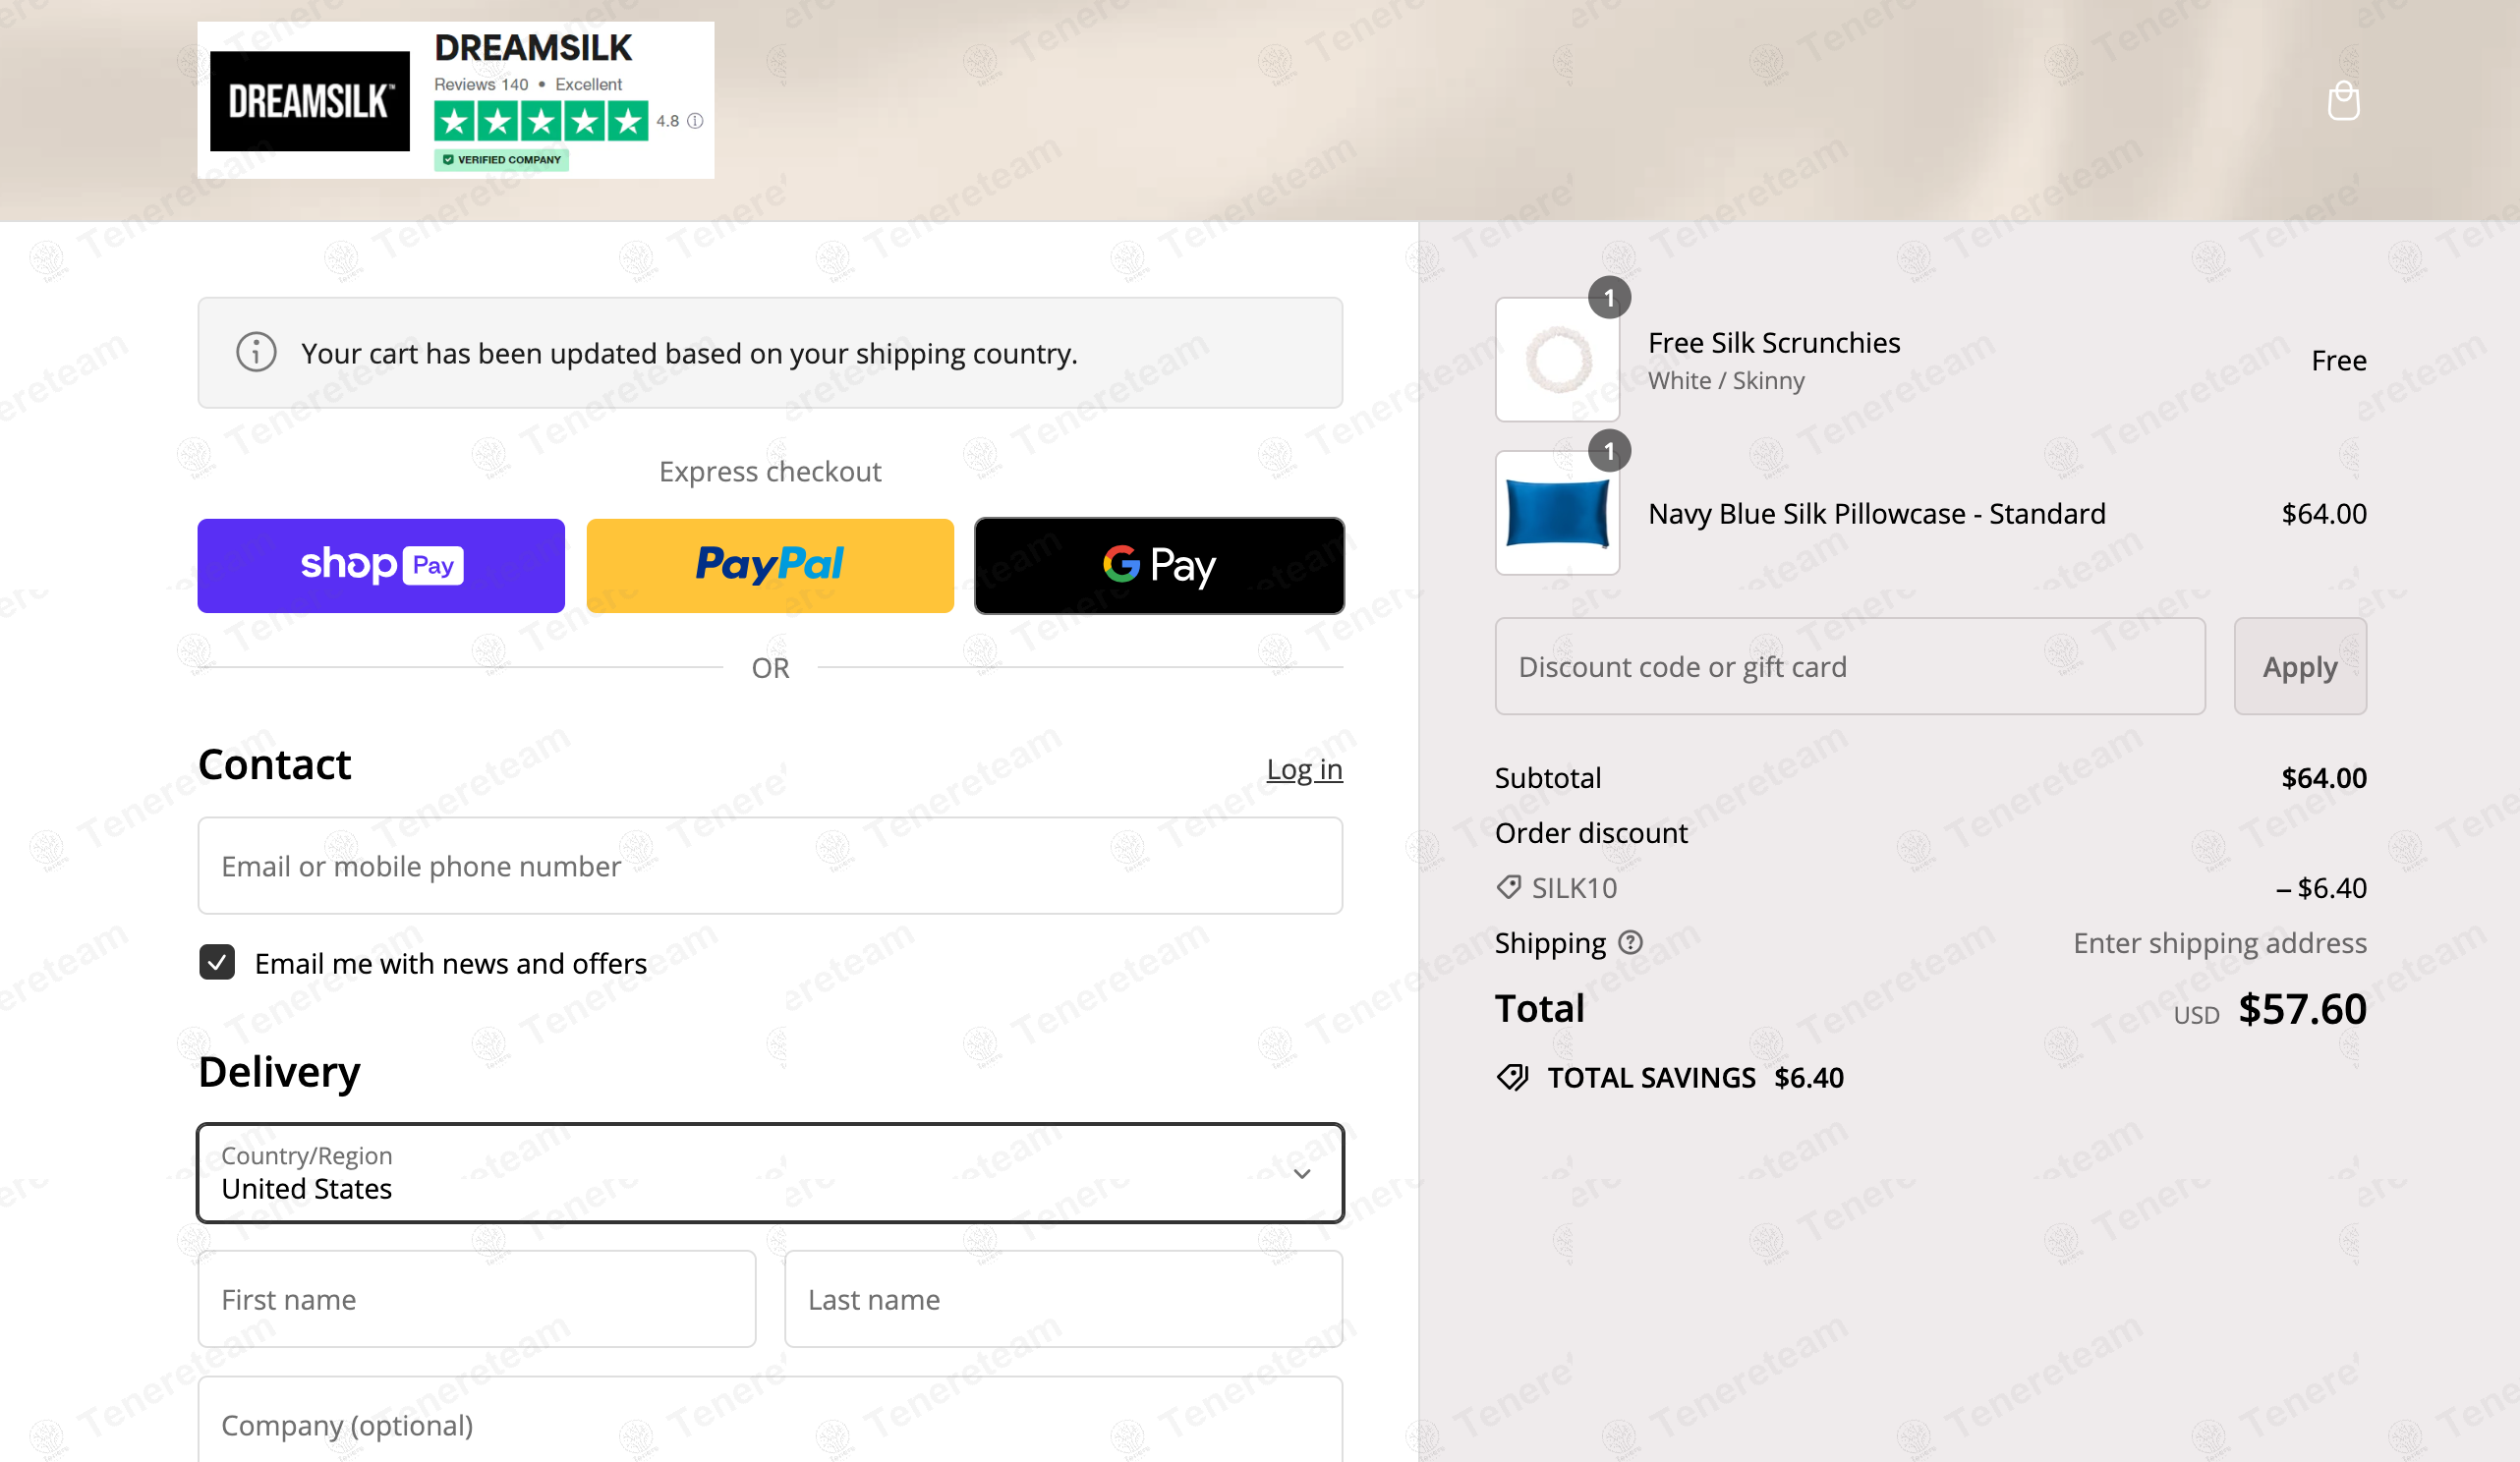Click the Trustpilot rating info icon
Image resolution: width=2520 pixels, height=1462 pixels.
point(695,121)
